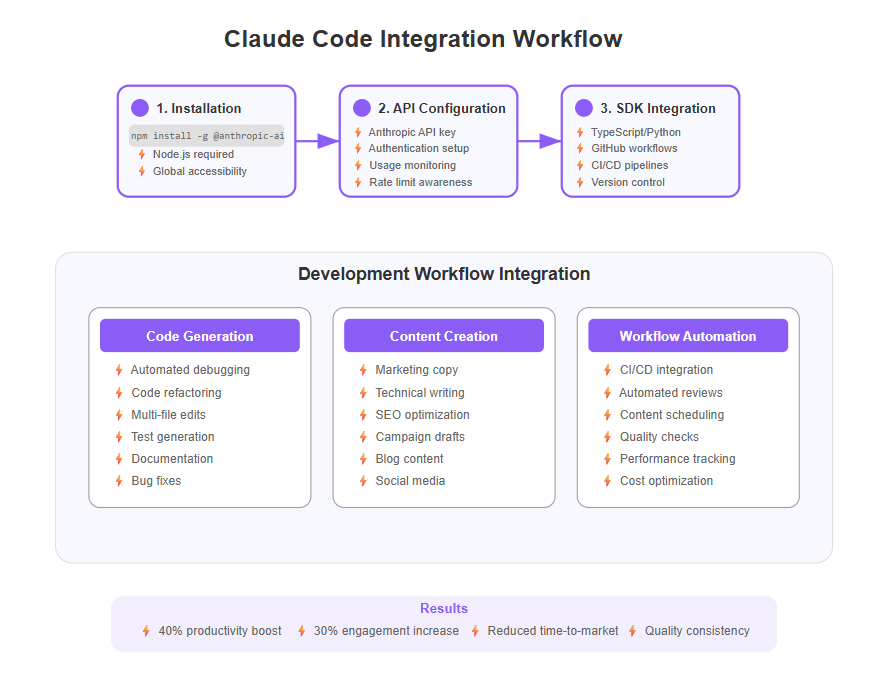Viewport: 885px width, 700px height.
Task: Click the bolt icon beside Automated debugging
Action: [x=119, y=370]
